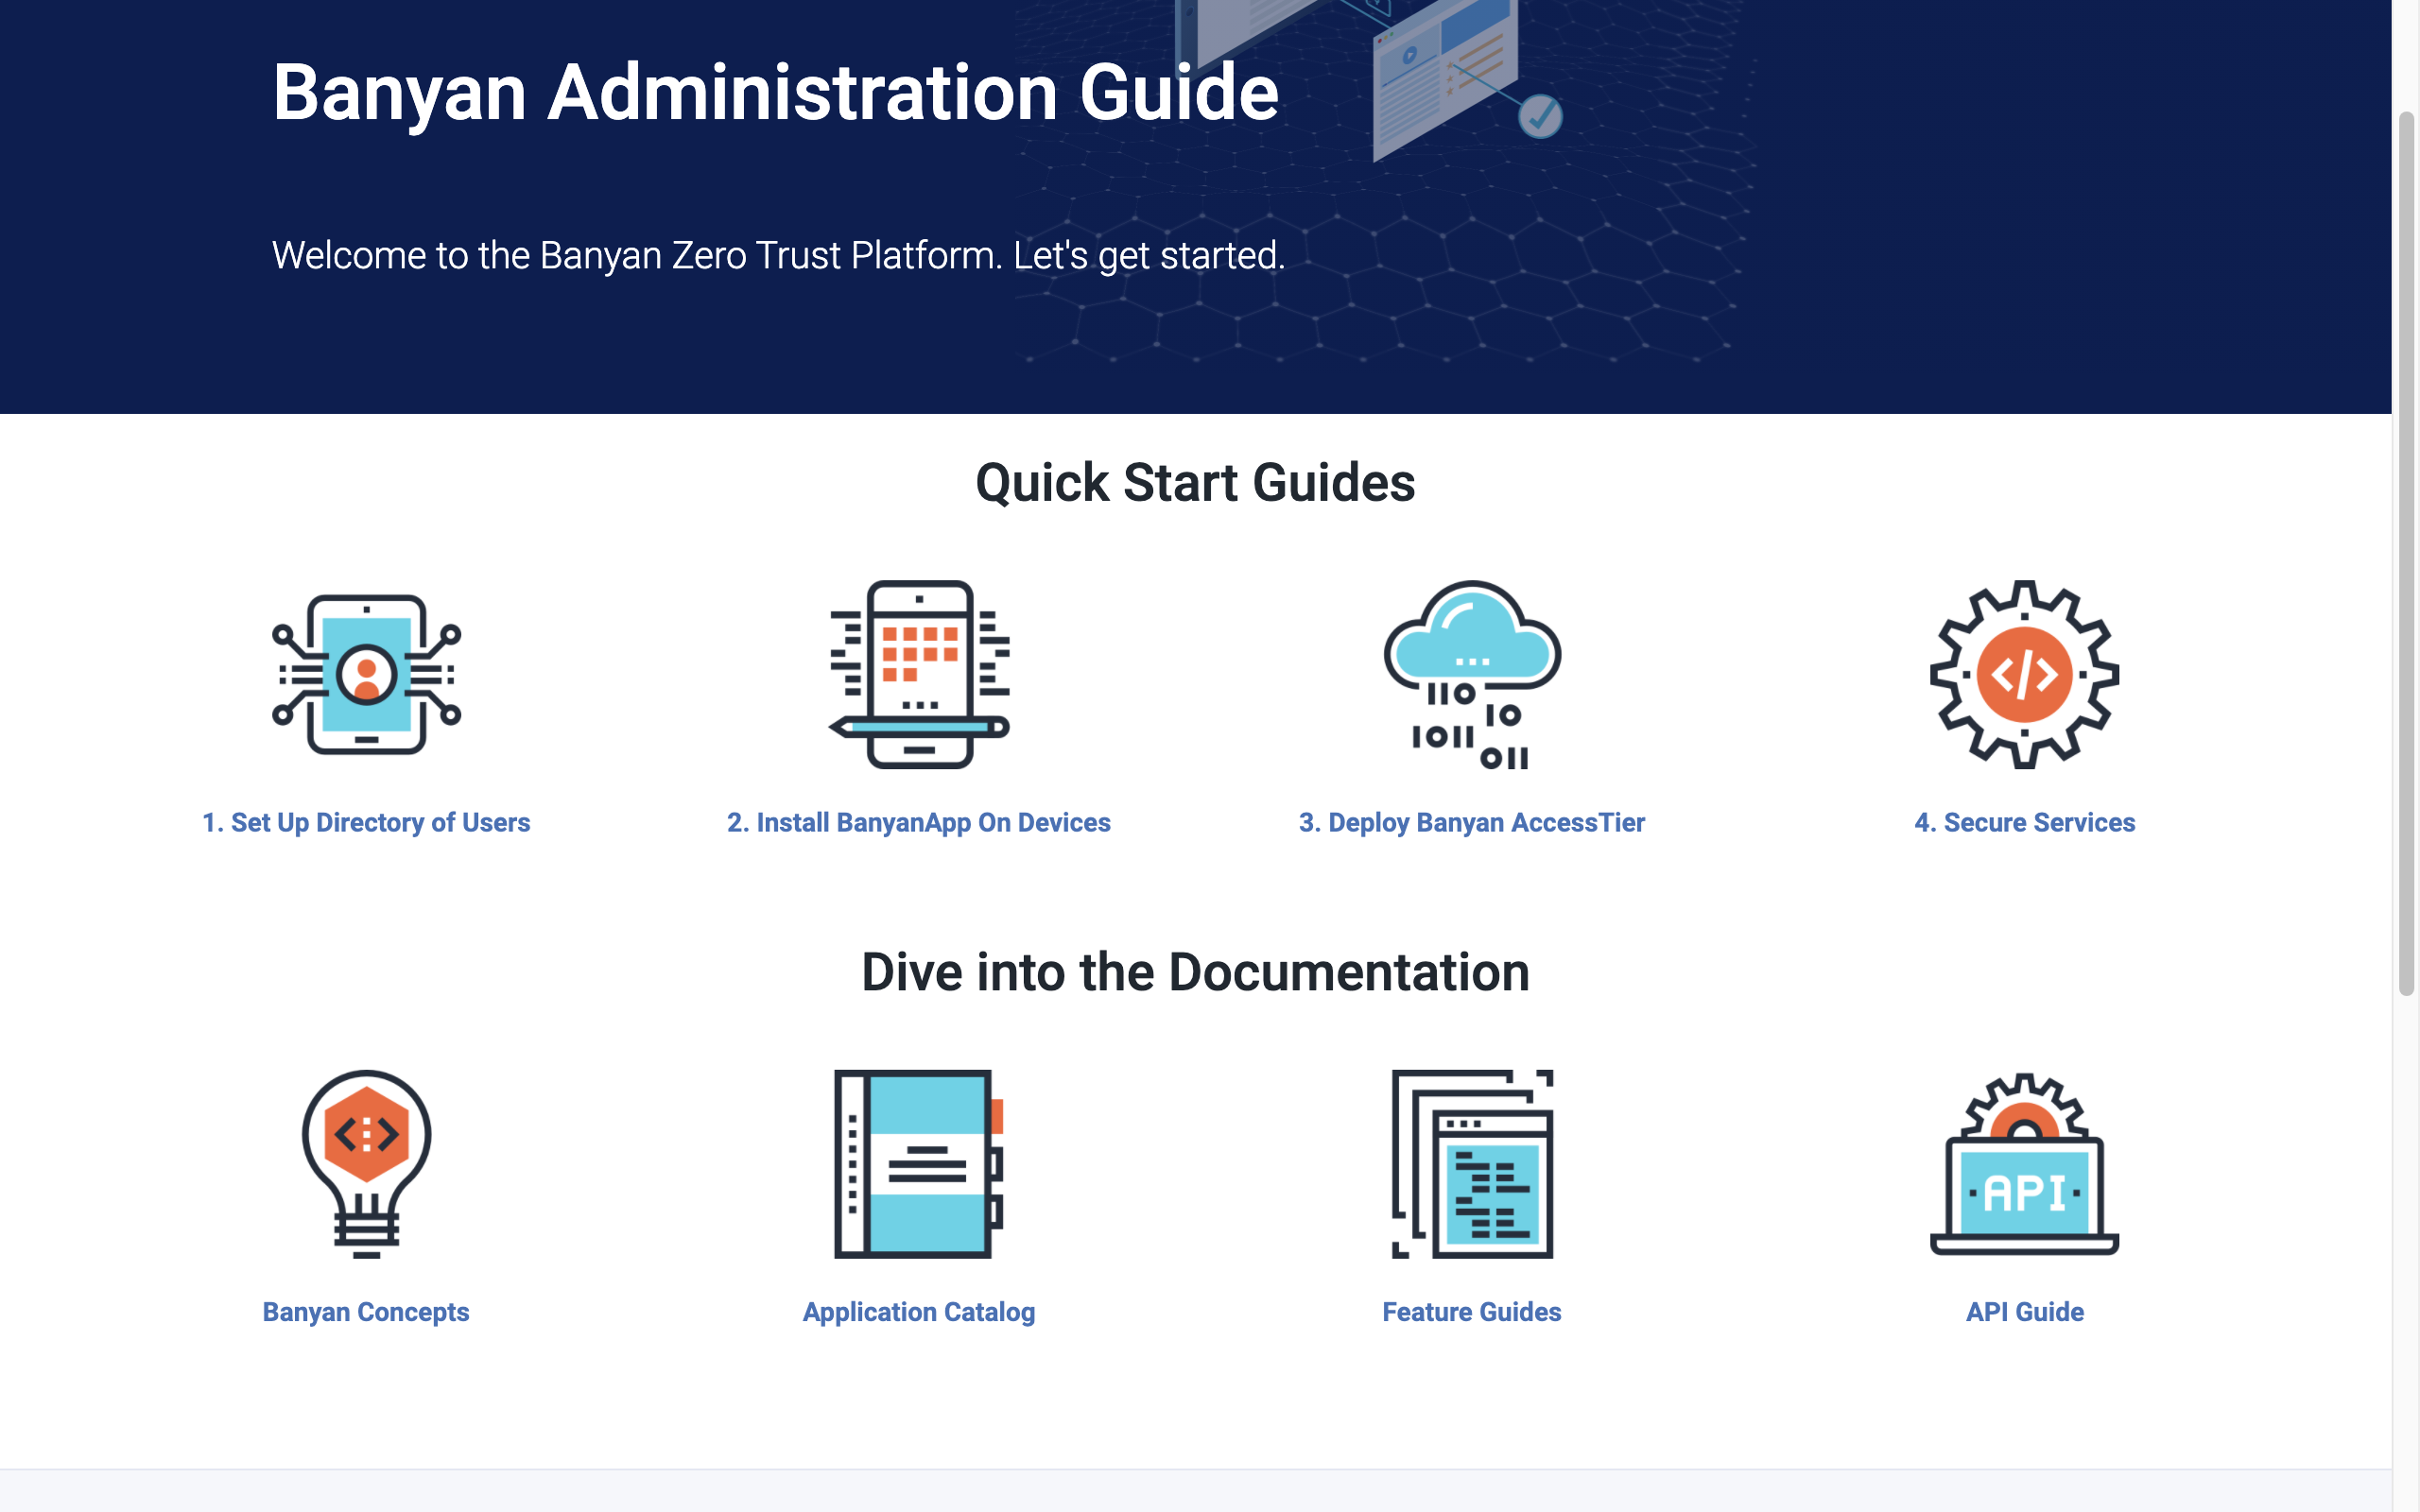2420x1512 pixels.
Task: Click the page's vertical scrollbar thumb
Action: 2406,553
